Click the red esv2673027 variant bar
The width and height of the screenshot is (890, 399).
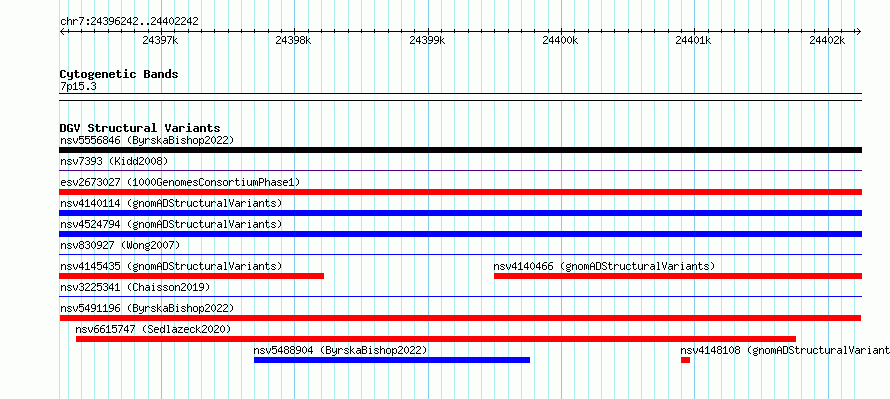tap(460, 192)
